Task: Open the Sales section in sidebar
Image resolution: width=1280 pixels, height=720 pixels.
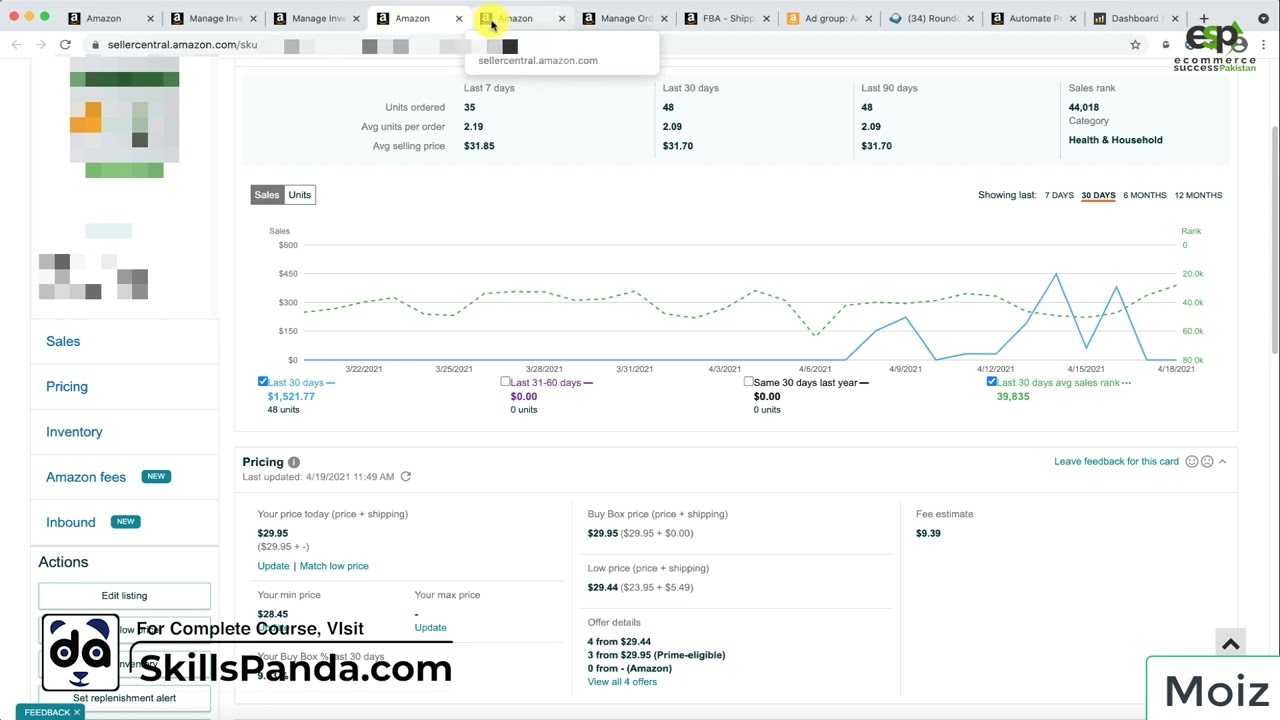Action: 63,341
